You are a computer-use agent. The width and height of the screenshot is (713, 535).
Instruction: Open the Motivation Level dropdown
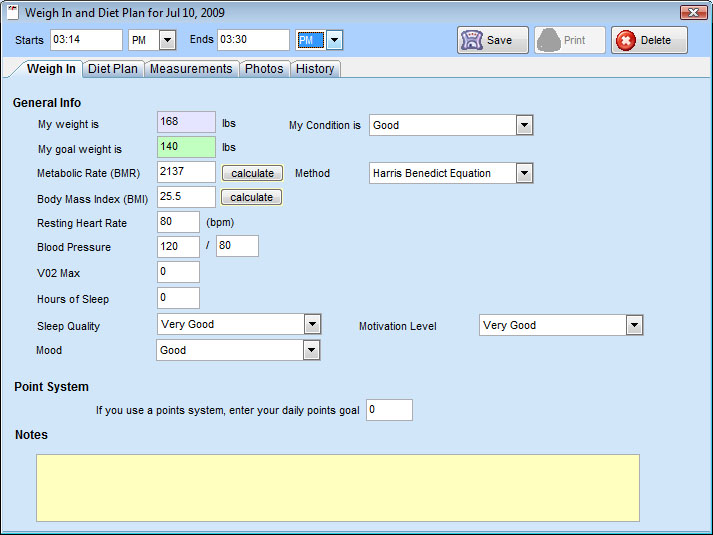coord(634,325)
